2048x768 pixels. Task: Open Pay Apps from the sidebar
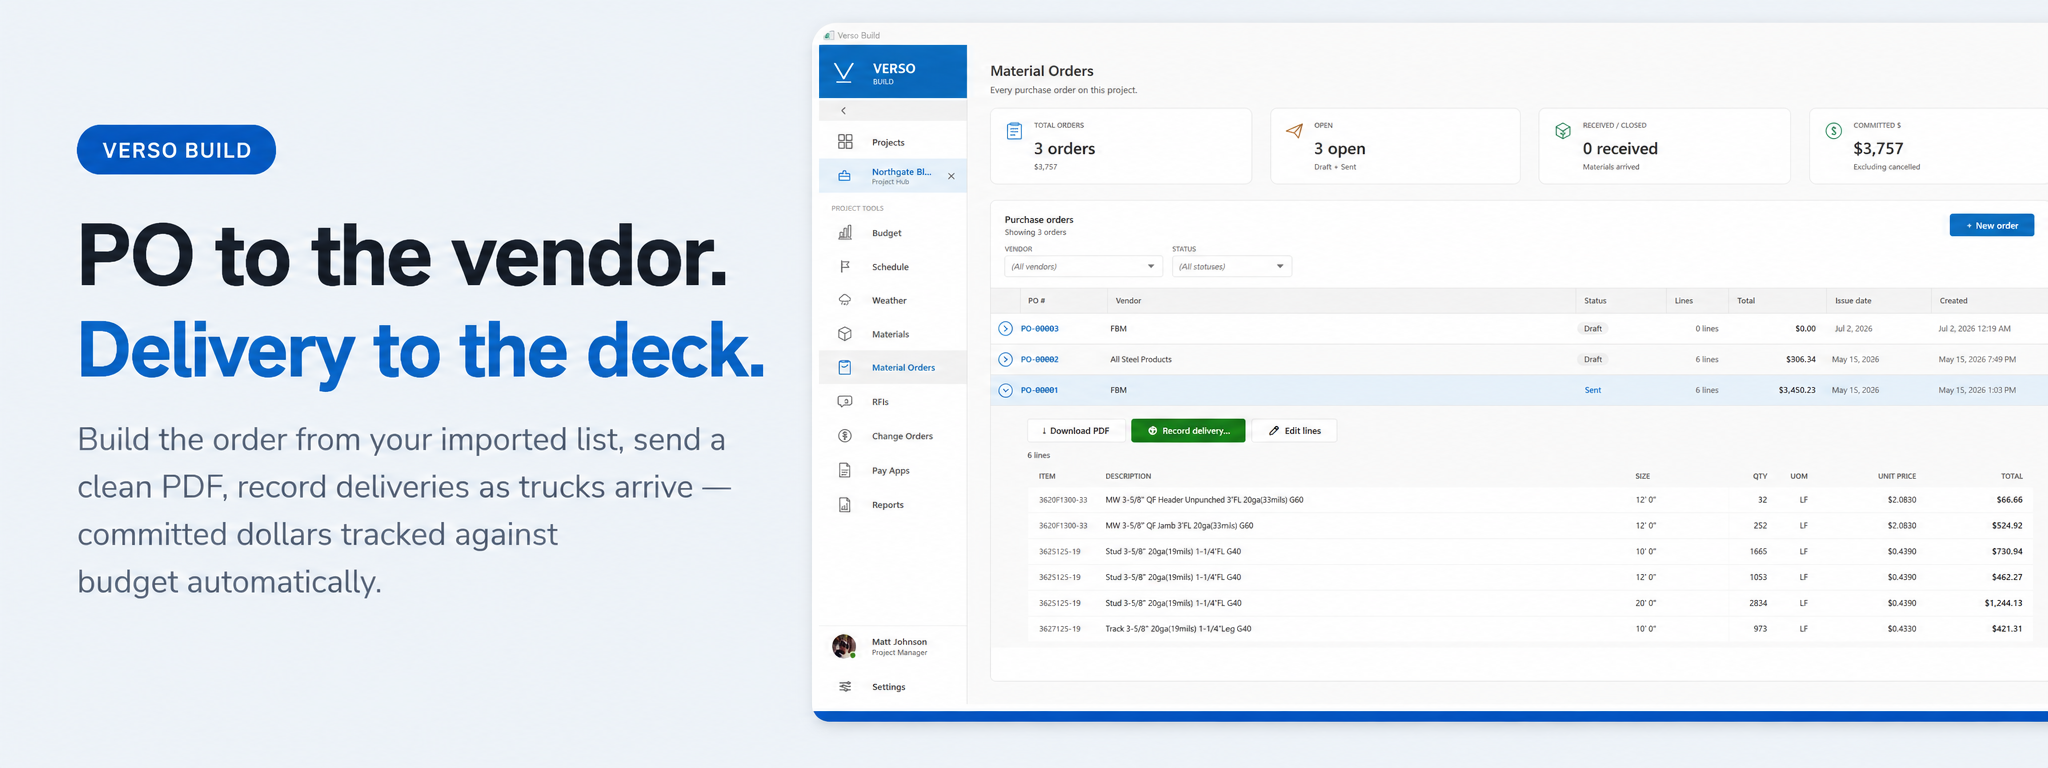[x=891, y=471]
